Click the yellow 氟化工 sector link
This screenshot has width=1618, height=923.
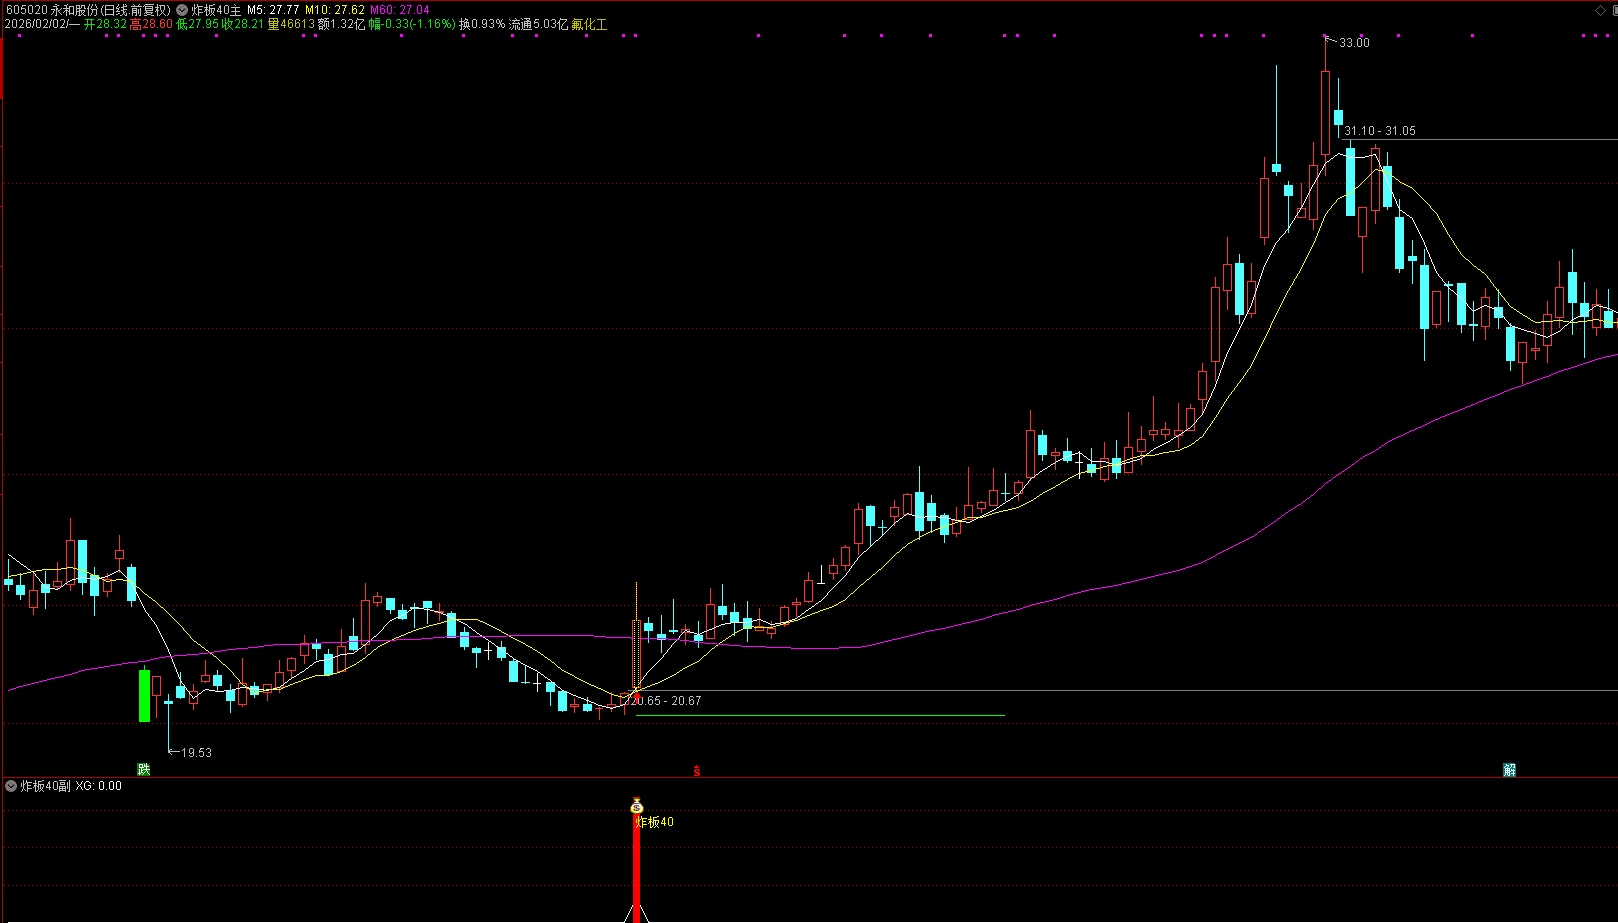(x=589, y=24)
